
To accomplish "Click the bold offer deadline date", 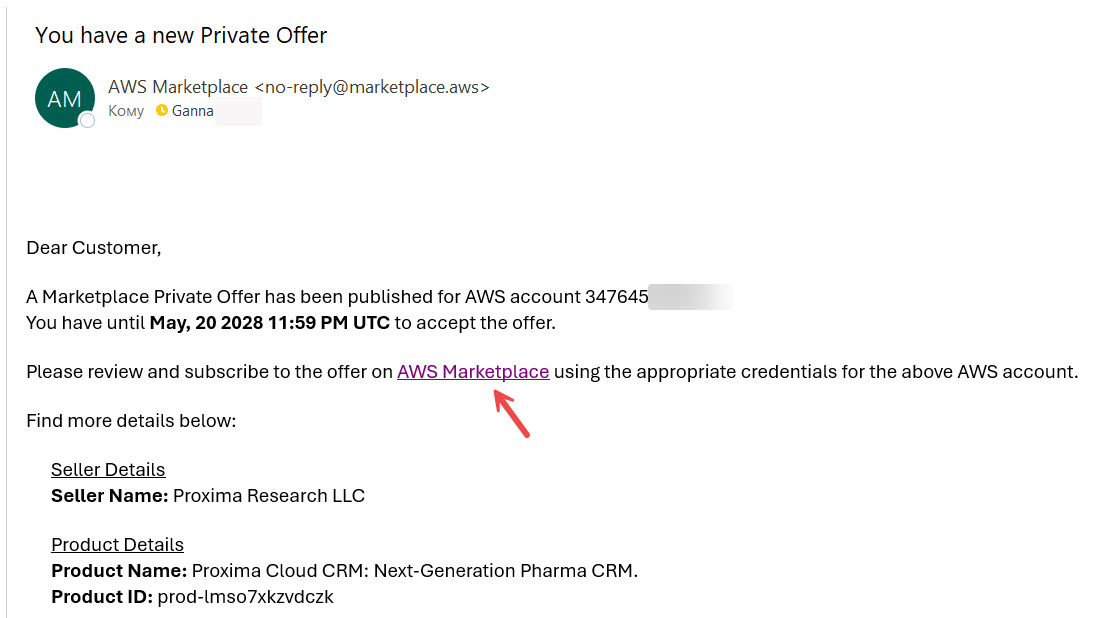I will 269,323.
